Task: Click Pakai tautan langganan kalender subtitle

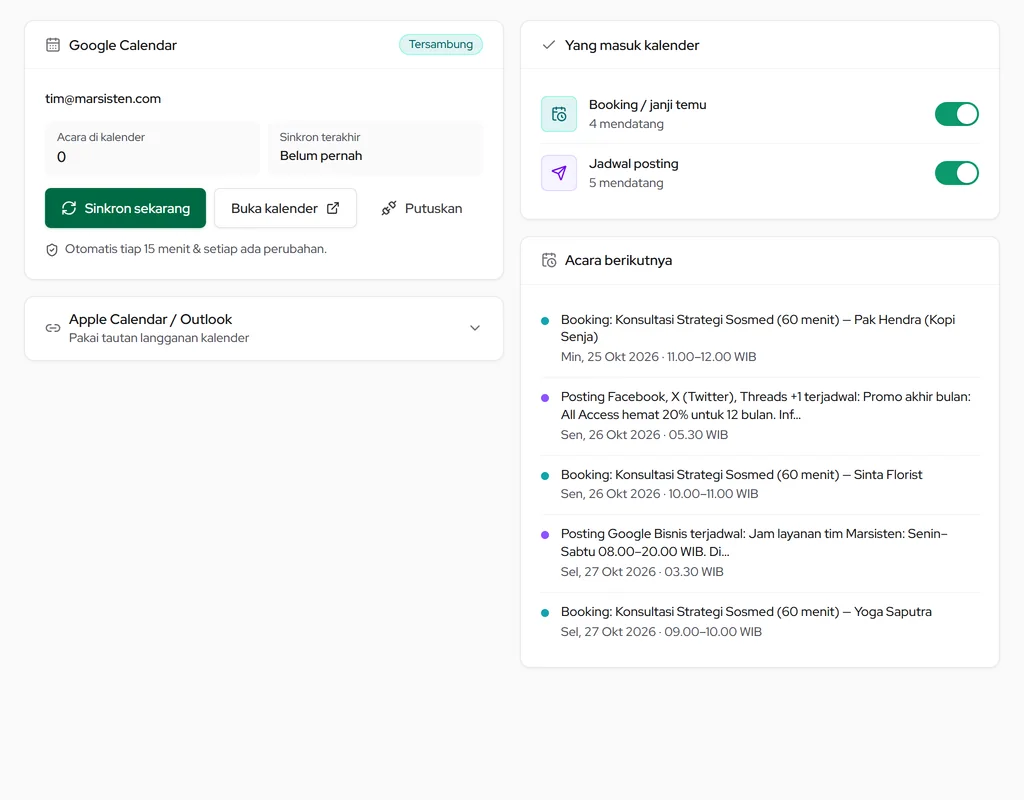Action: [159, 338]
